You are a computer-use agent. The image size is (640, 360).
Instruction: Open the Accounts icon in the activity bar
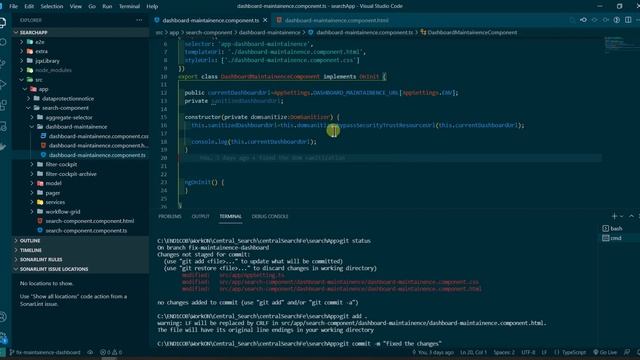pyautogui.click(x=3, y=316)
